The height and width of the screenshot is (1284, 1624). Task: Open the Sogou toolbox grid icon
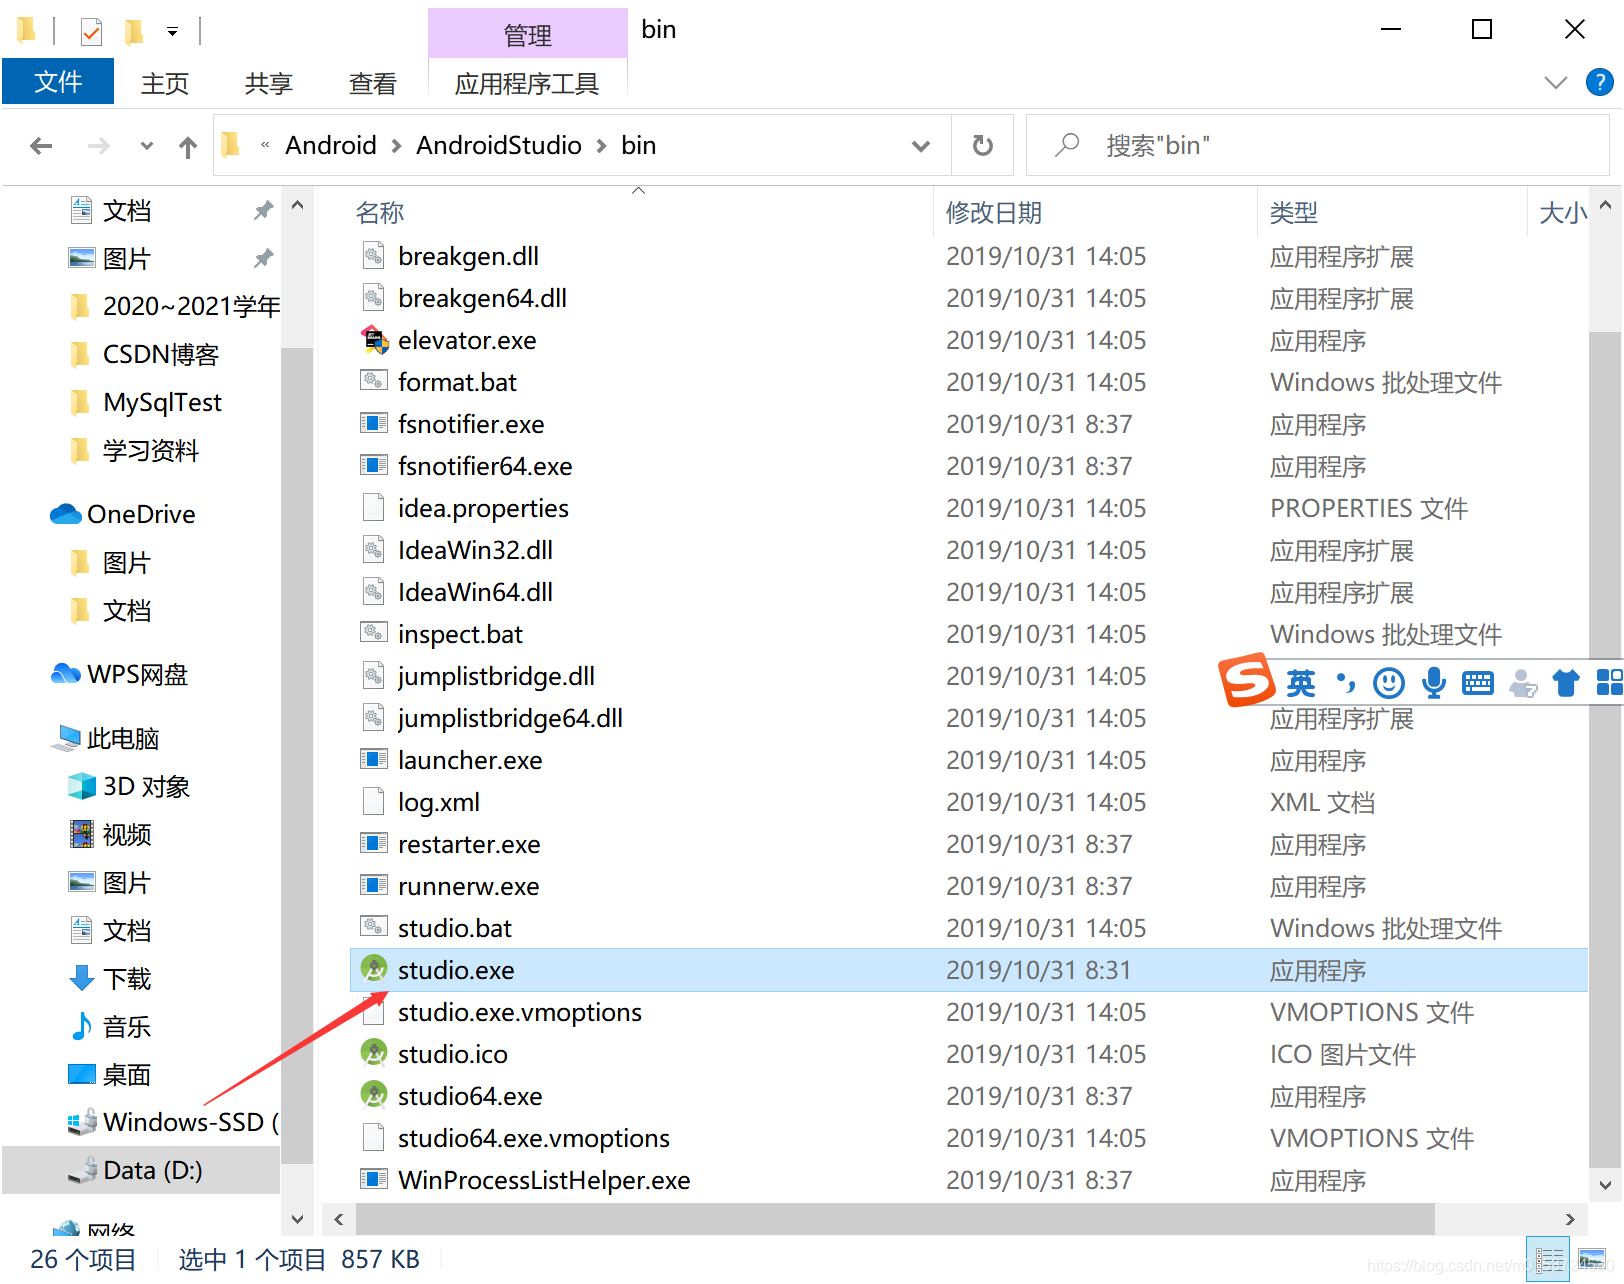coord(1609,683)
